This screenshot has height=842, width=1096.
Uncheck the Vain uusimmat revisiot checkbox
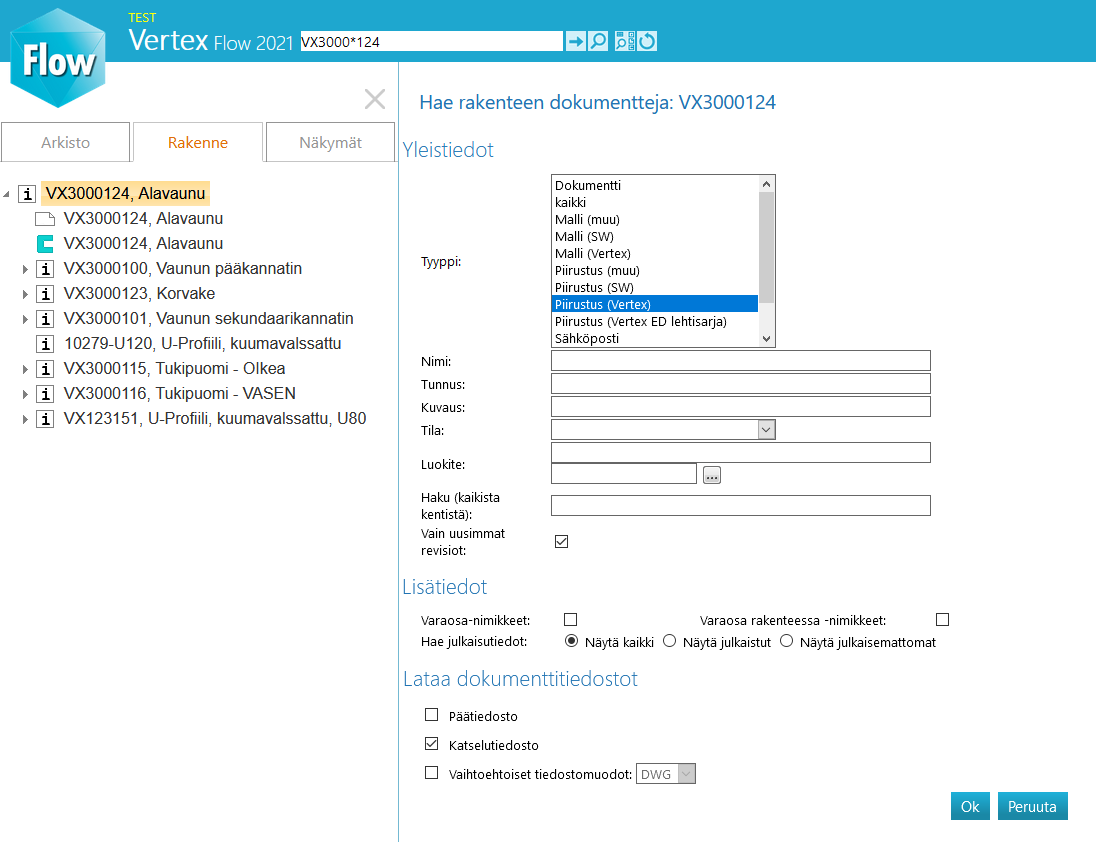(562, 542)
